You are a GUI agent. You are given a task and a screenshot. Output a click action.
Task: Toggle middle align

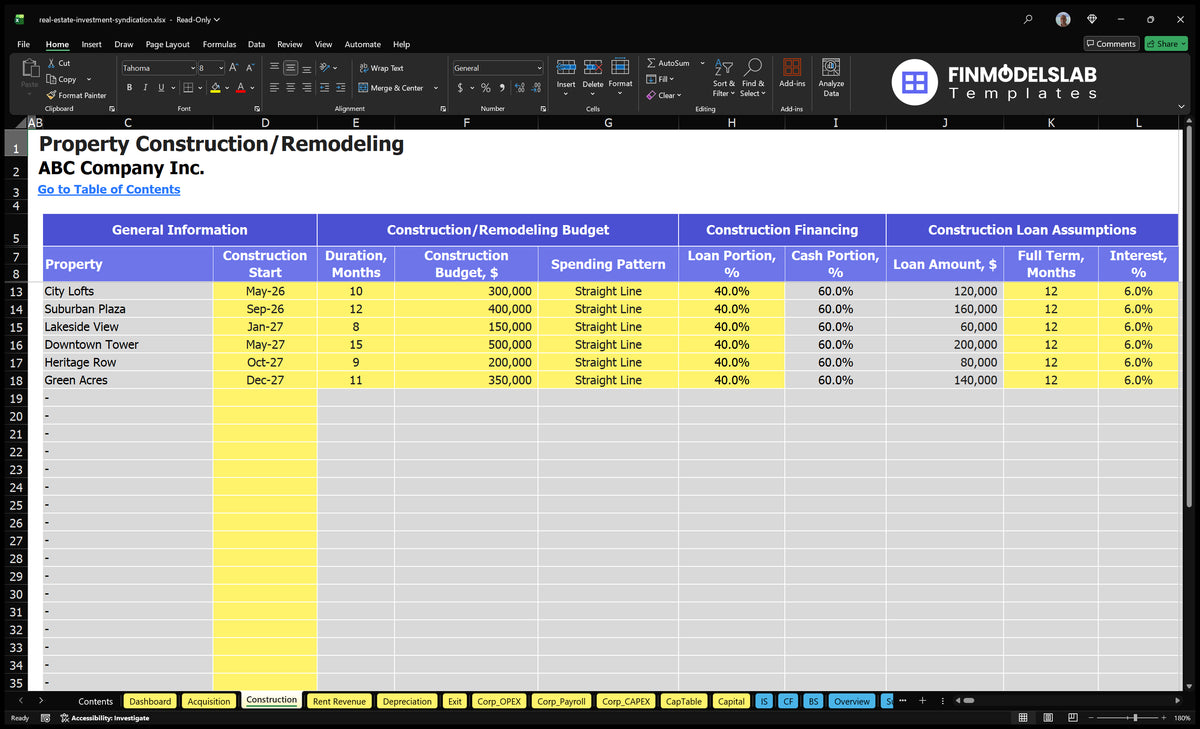290,68
